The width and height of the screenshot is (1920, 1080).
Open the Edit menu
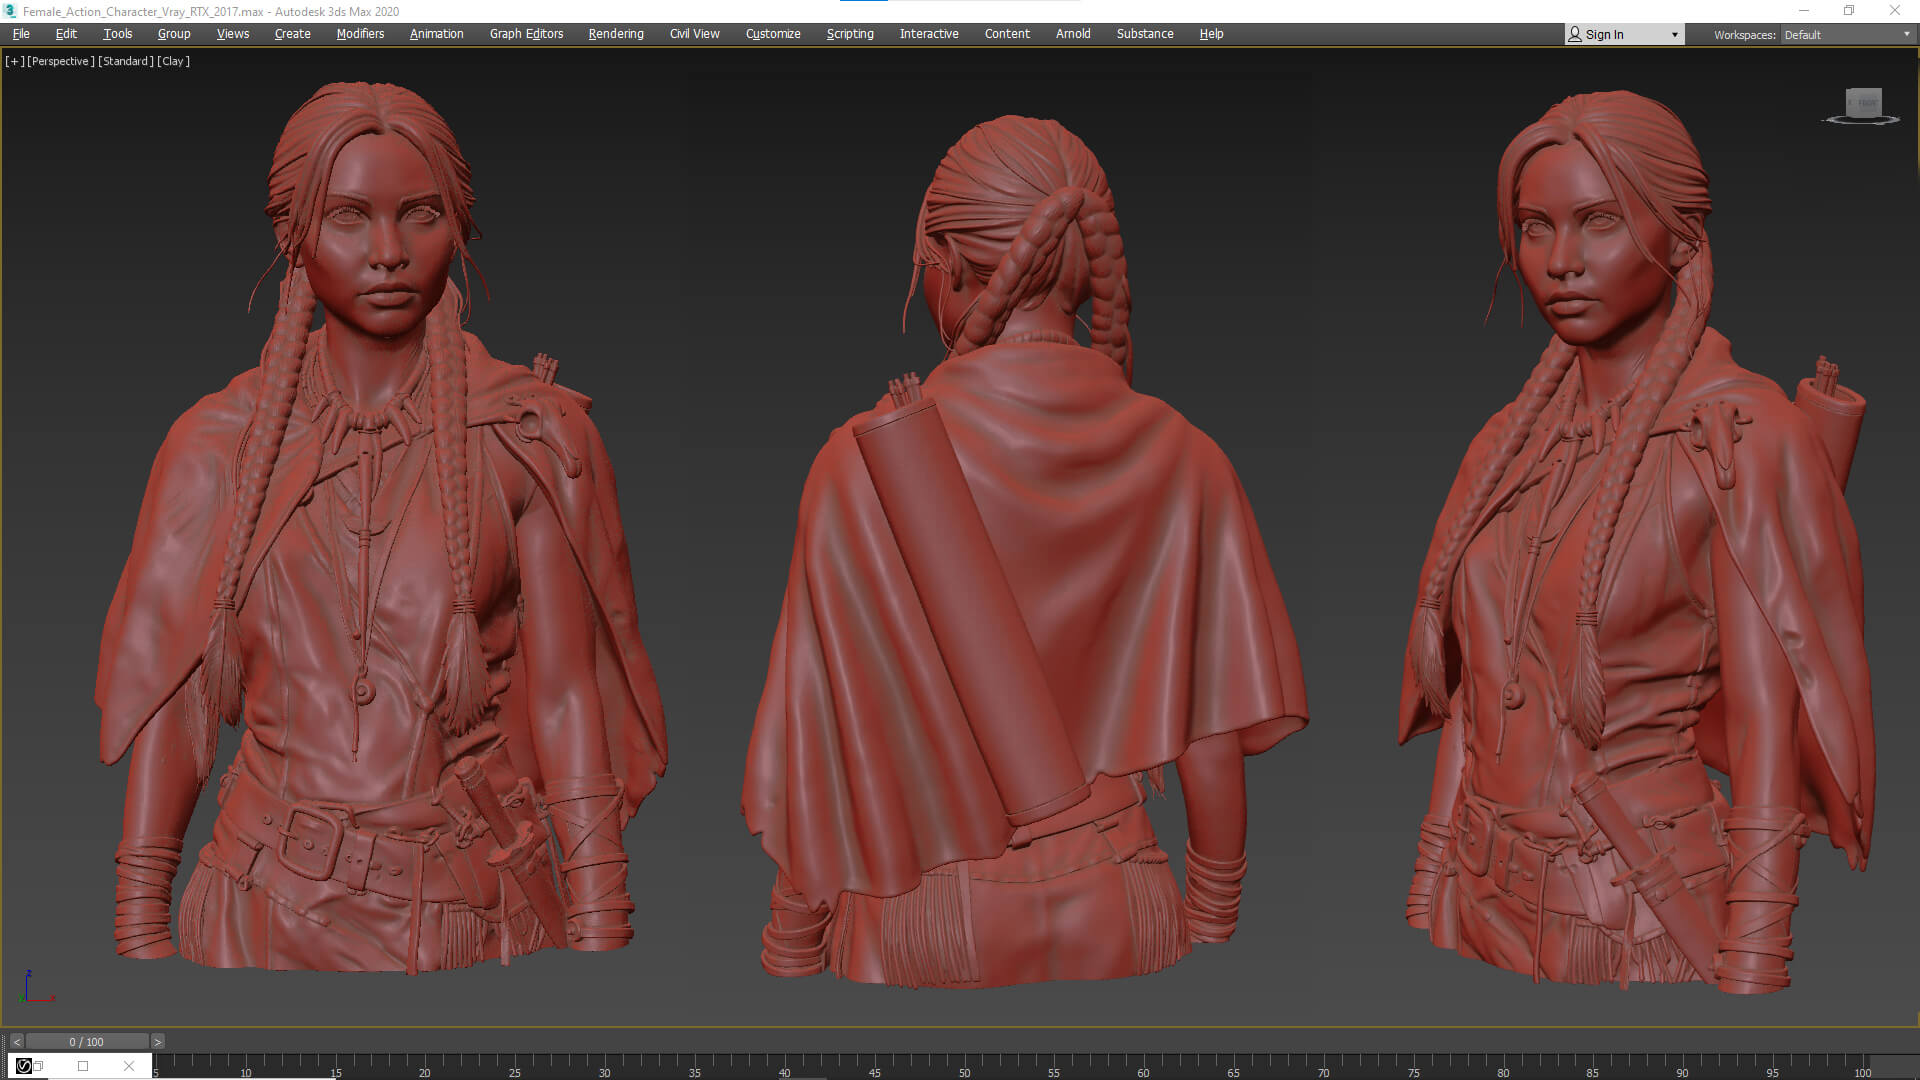[x=66, y=34]
